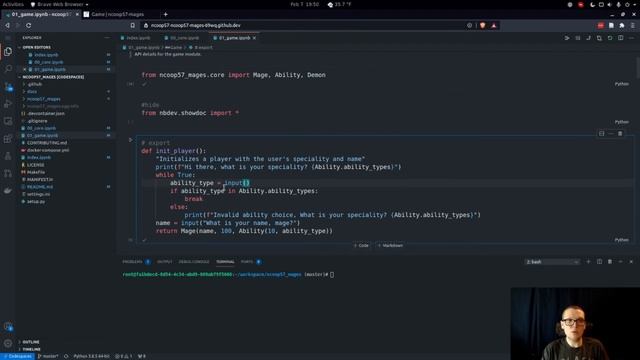Expand the TIMELINE section

tap(31, 349)
